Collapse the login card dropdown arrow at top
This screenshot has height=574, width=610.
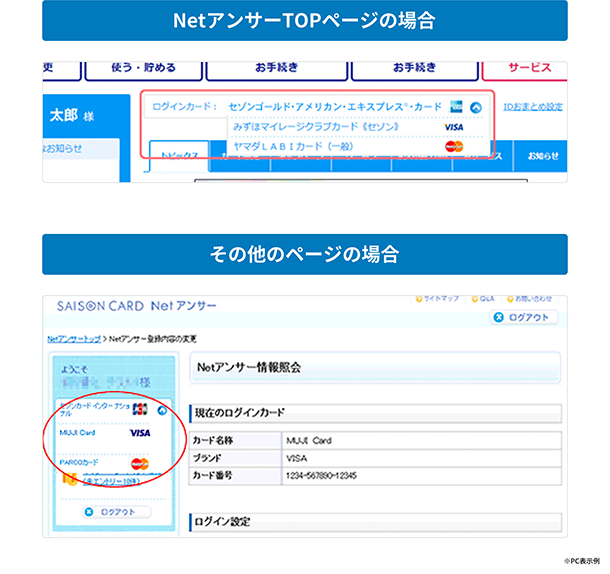point(475,107)
